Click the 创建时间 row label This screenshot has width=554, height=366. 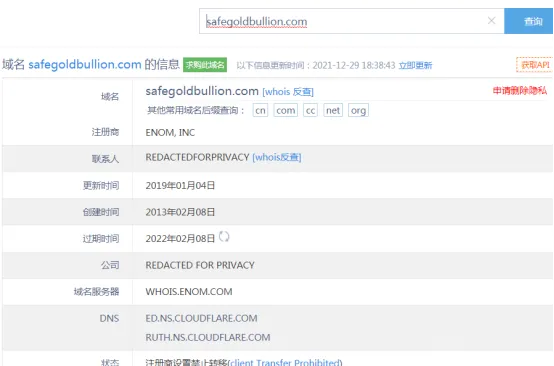tap(101, 212)
